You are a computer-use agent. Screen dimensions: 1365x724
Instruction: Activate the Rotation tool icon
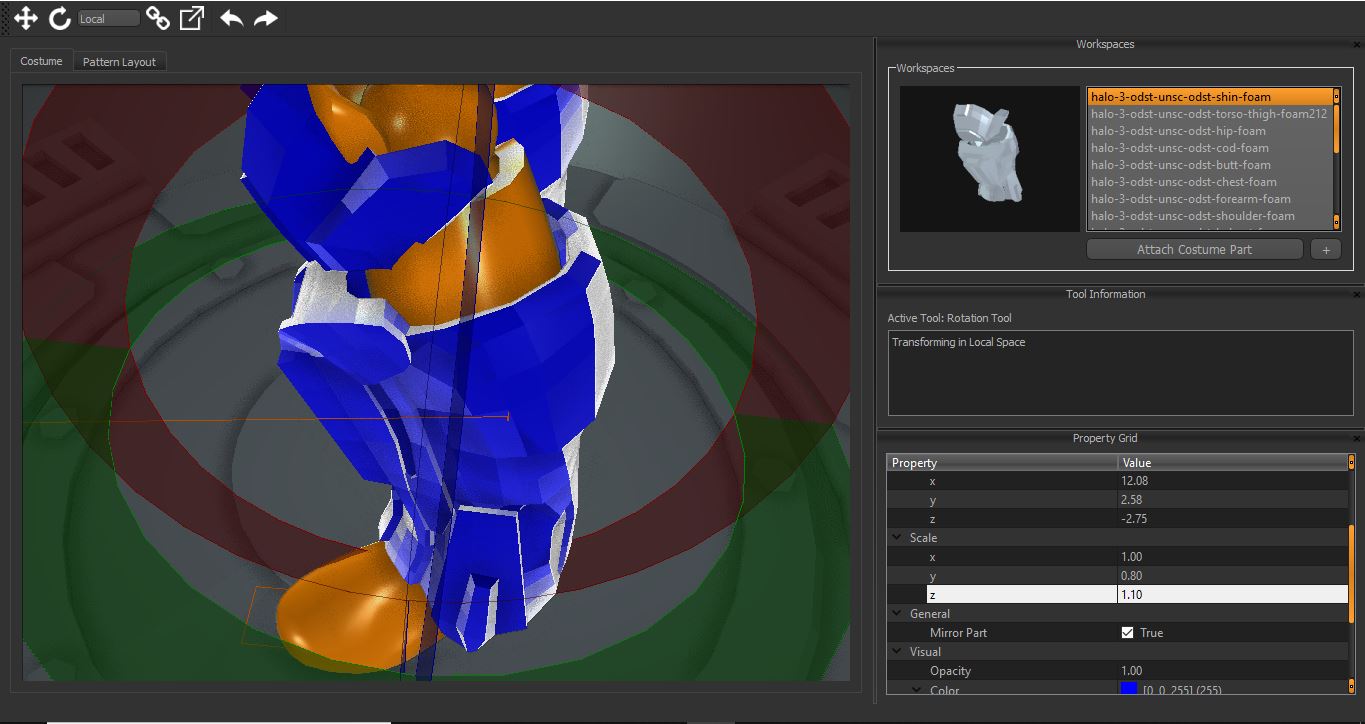60,18
